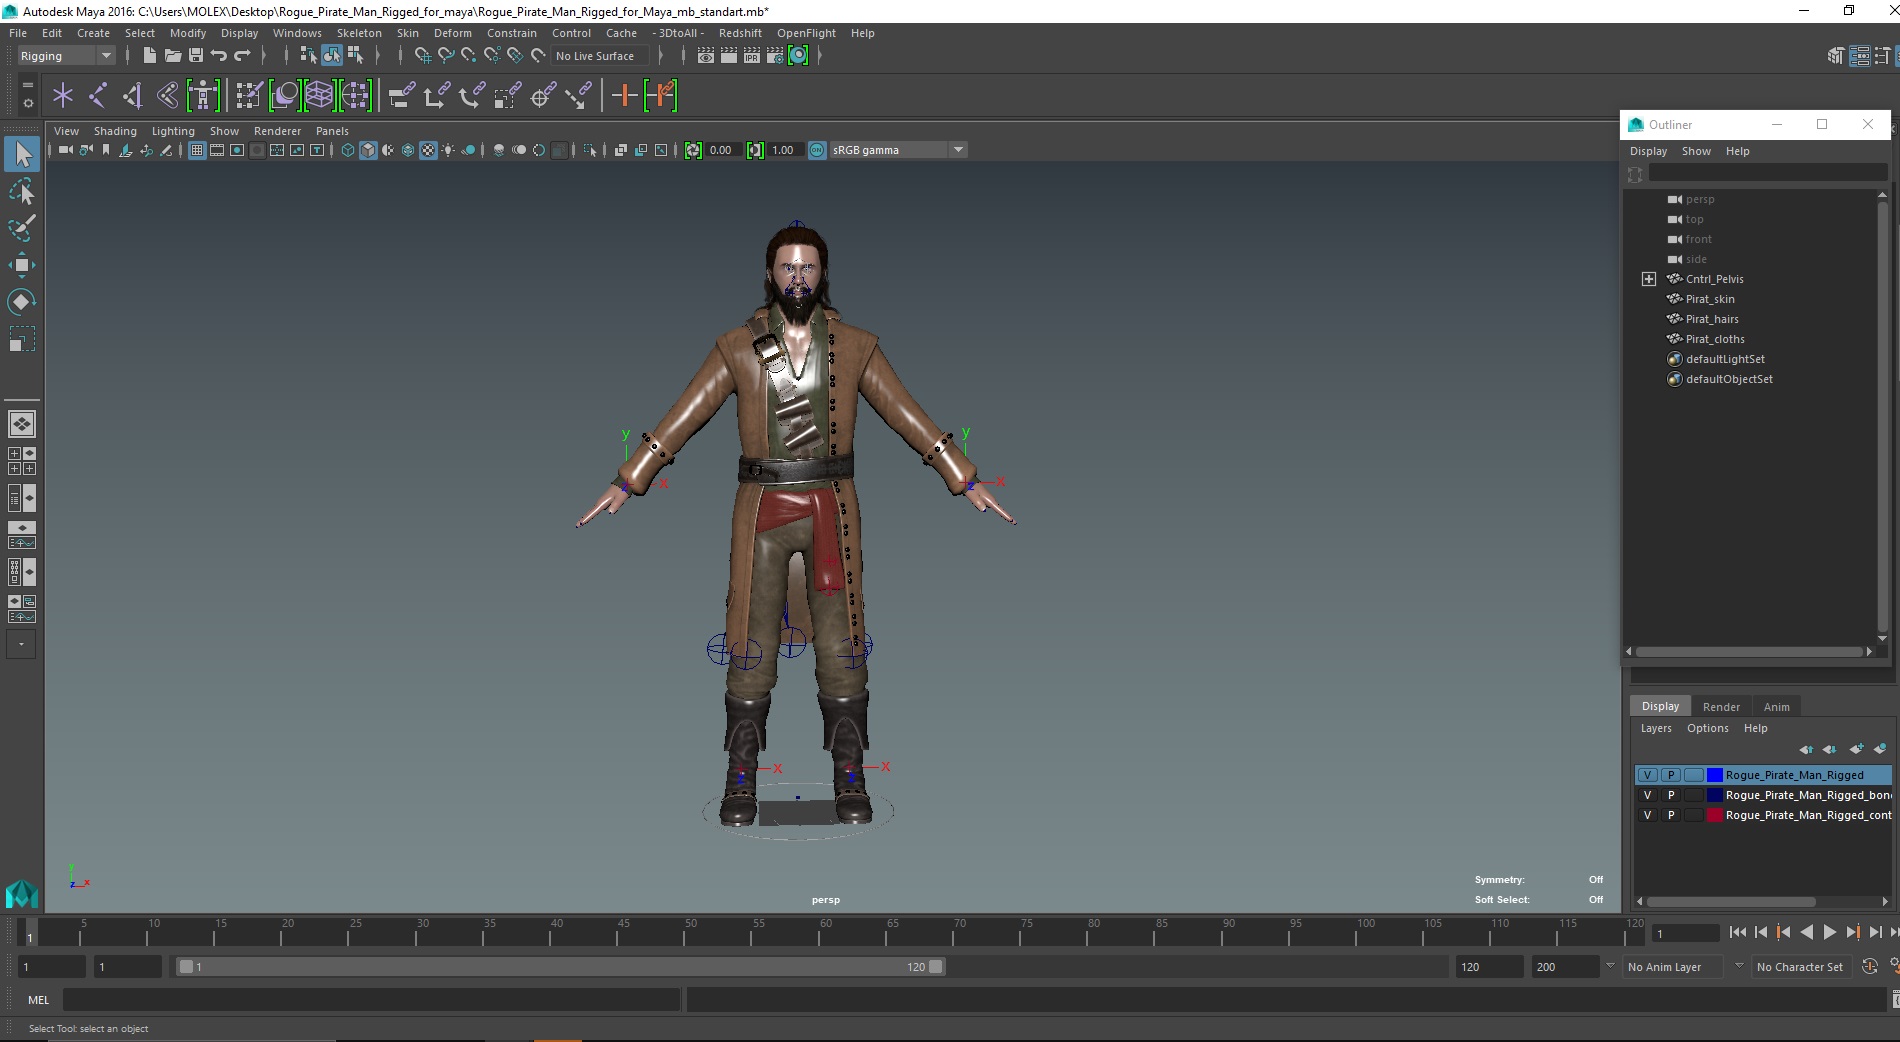Go to start of playback range

(1737, 932)
